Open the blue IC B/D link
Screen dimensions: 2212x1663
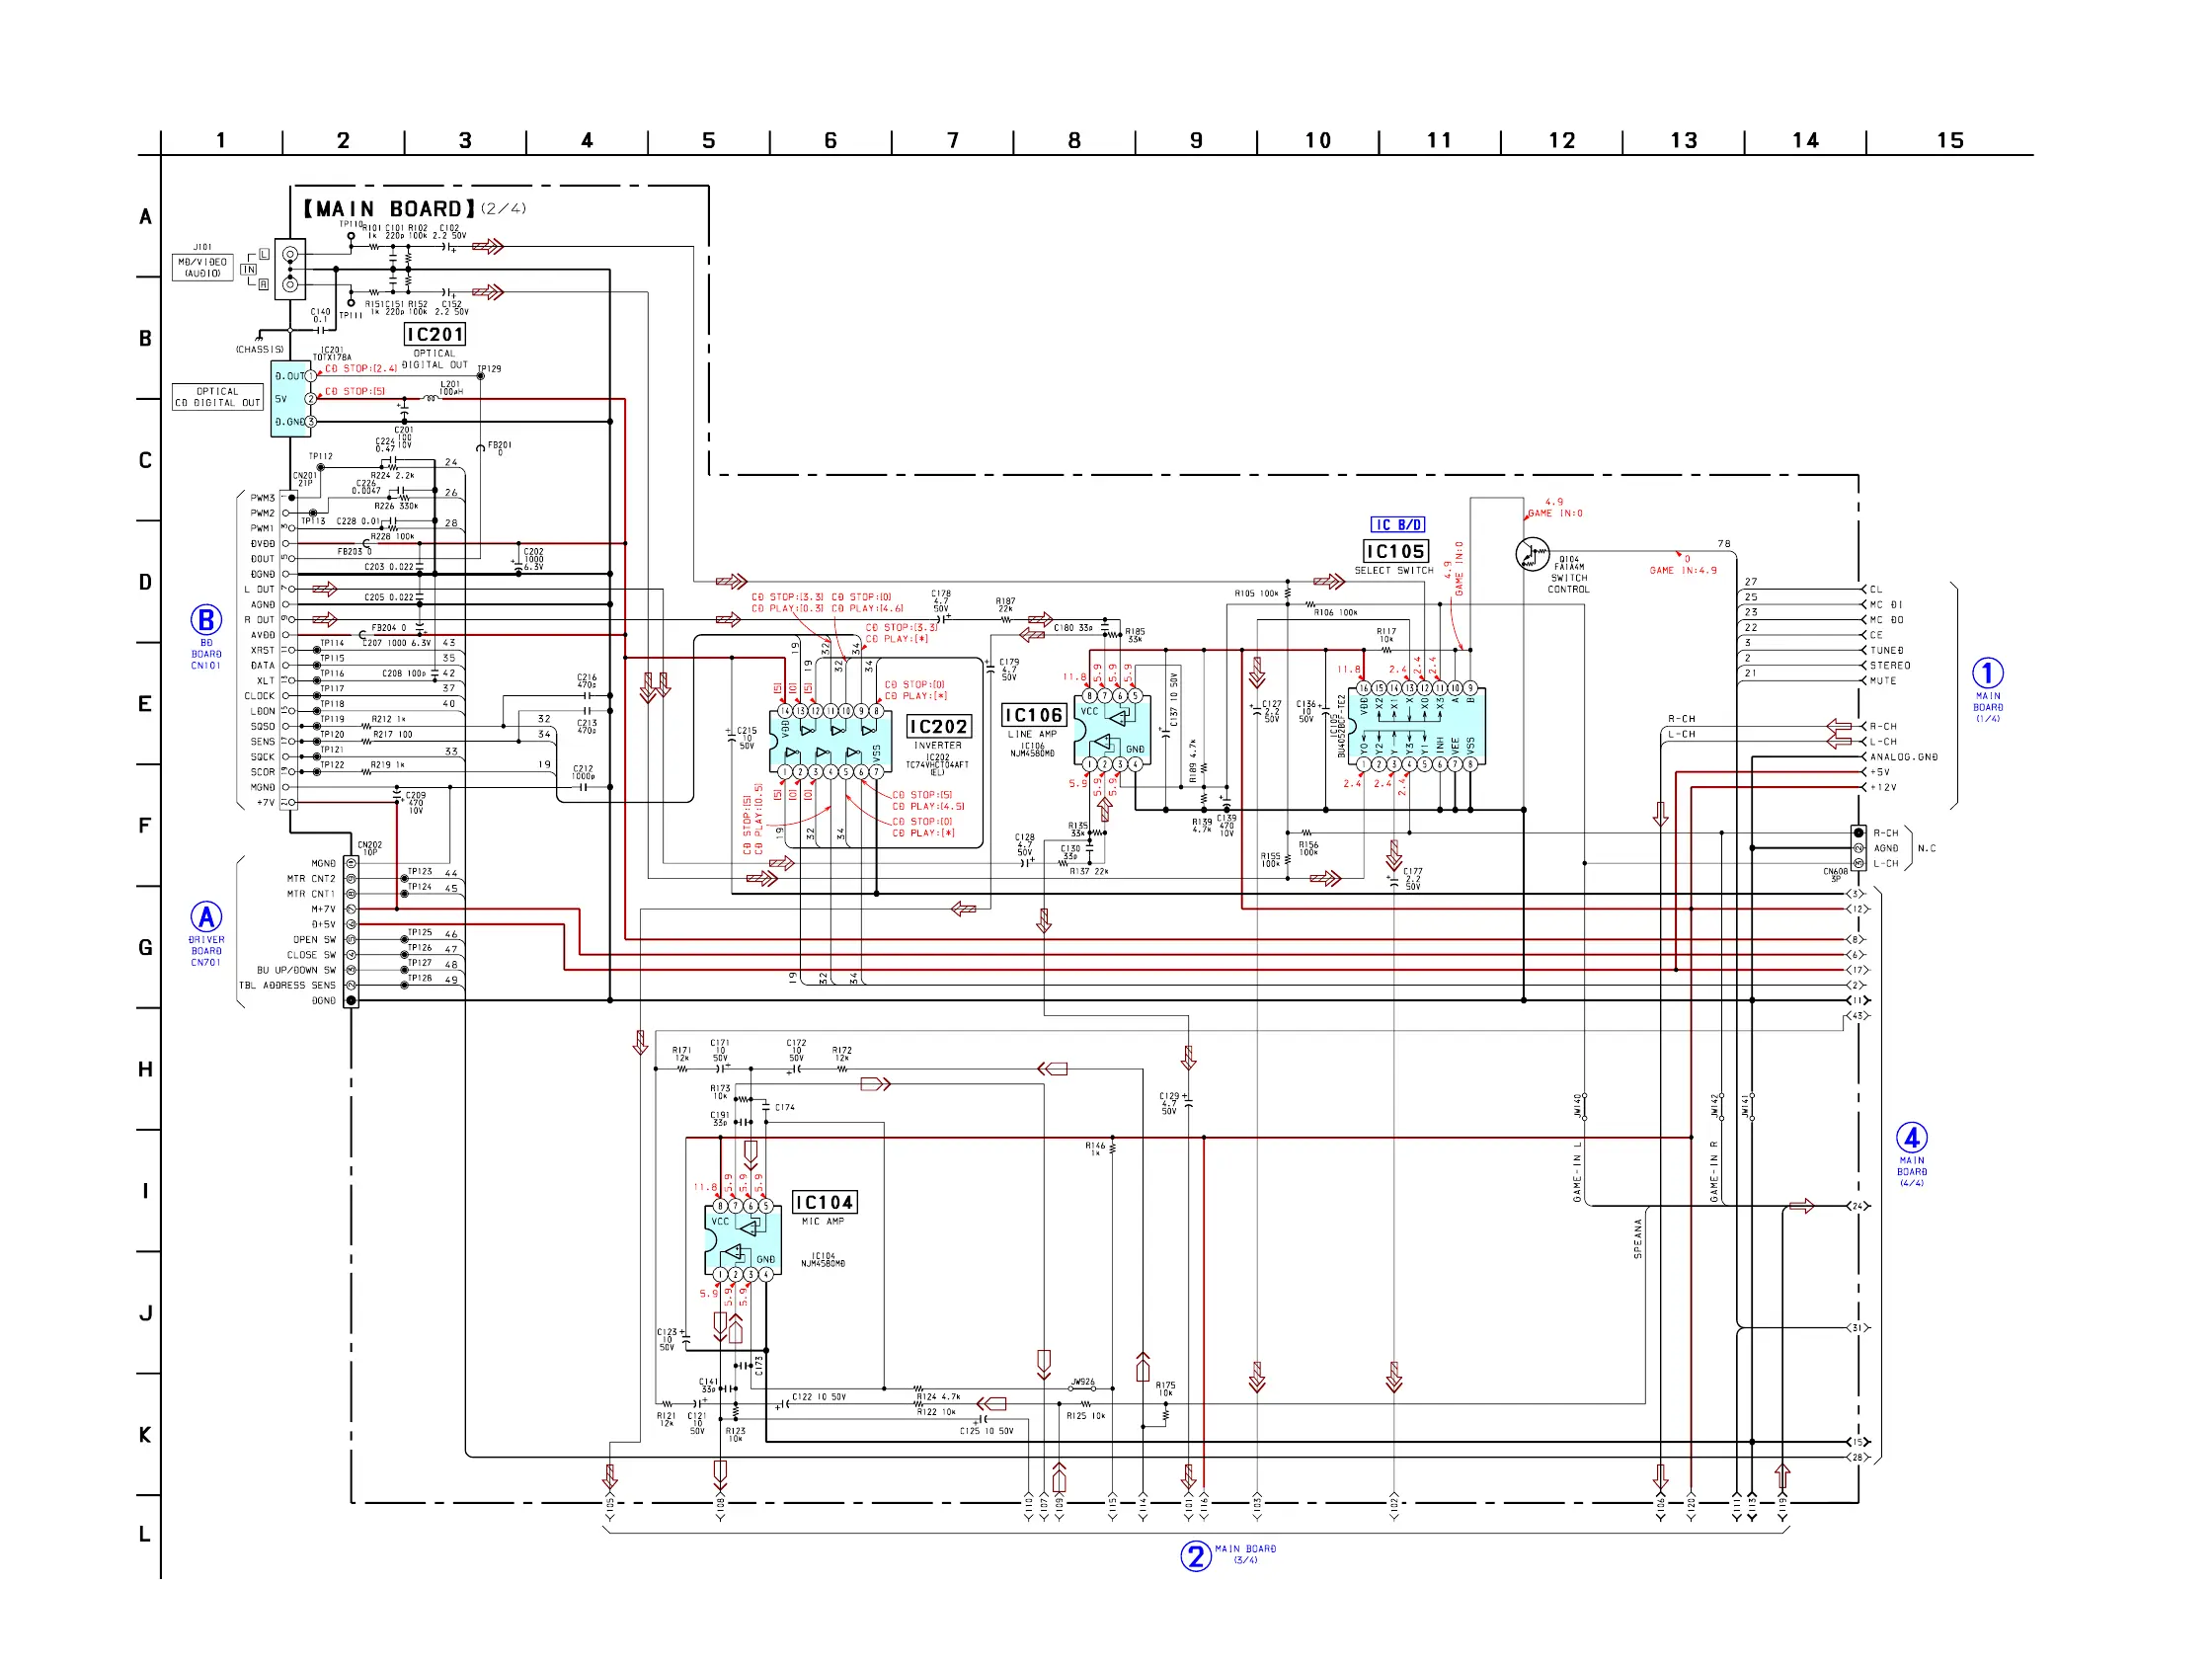pyautogui.click(x=1397, y=525)
